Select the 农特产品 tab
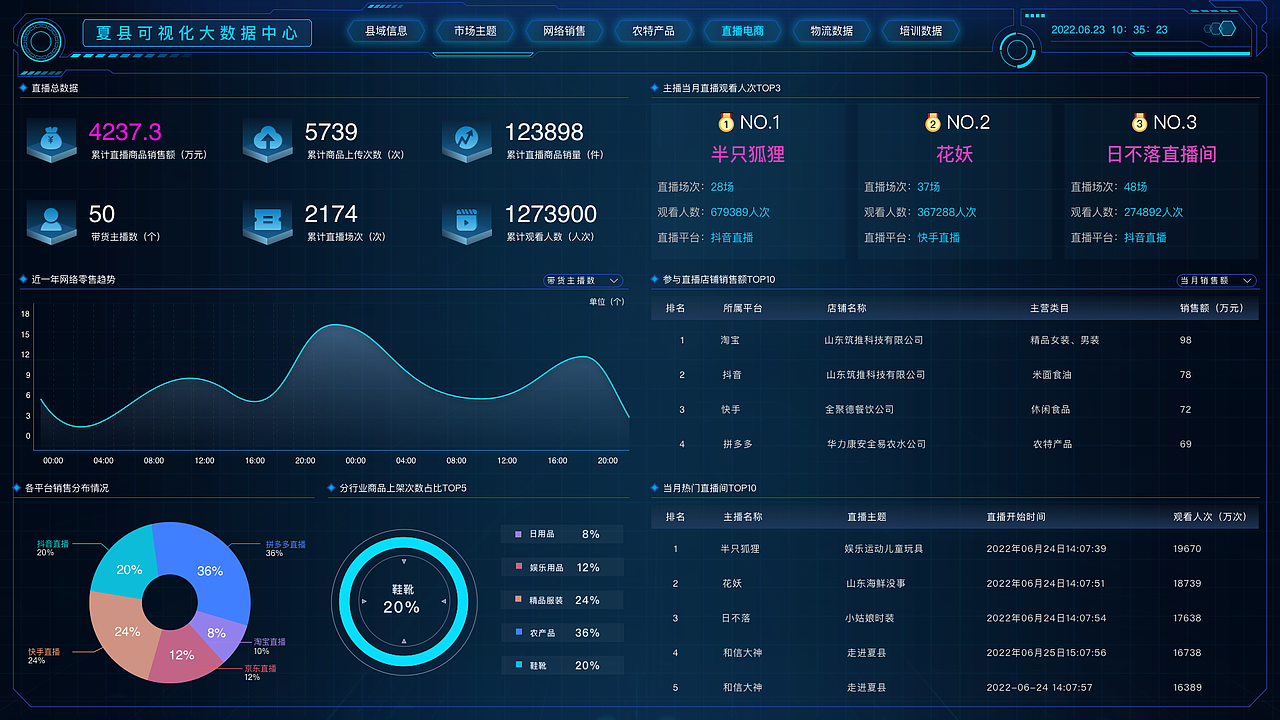Image resolution: width=1280 pixels, height=720 pixels. point(653,31)
